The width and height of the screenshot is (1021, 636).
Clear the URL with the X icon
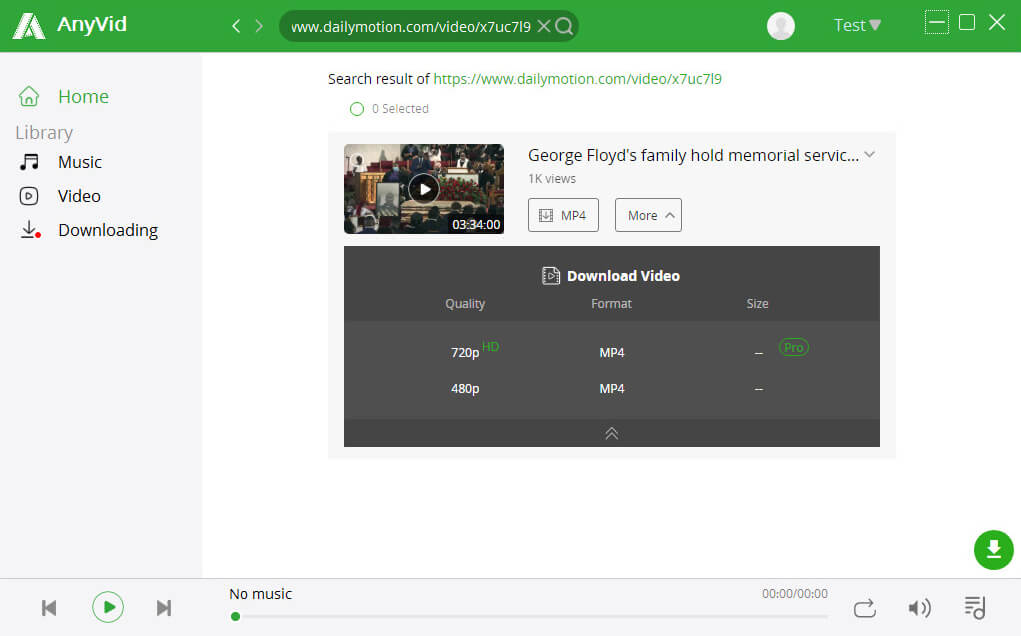point(544,26)
